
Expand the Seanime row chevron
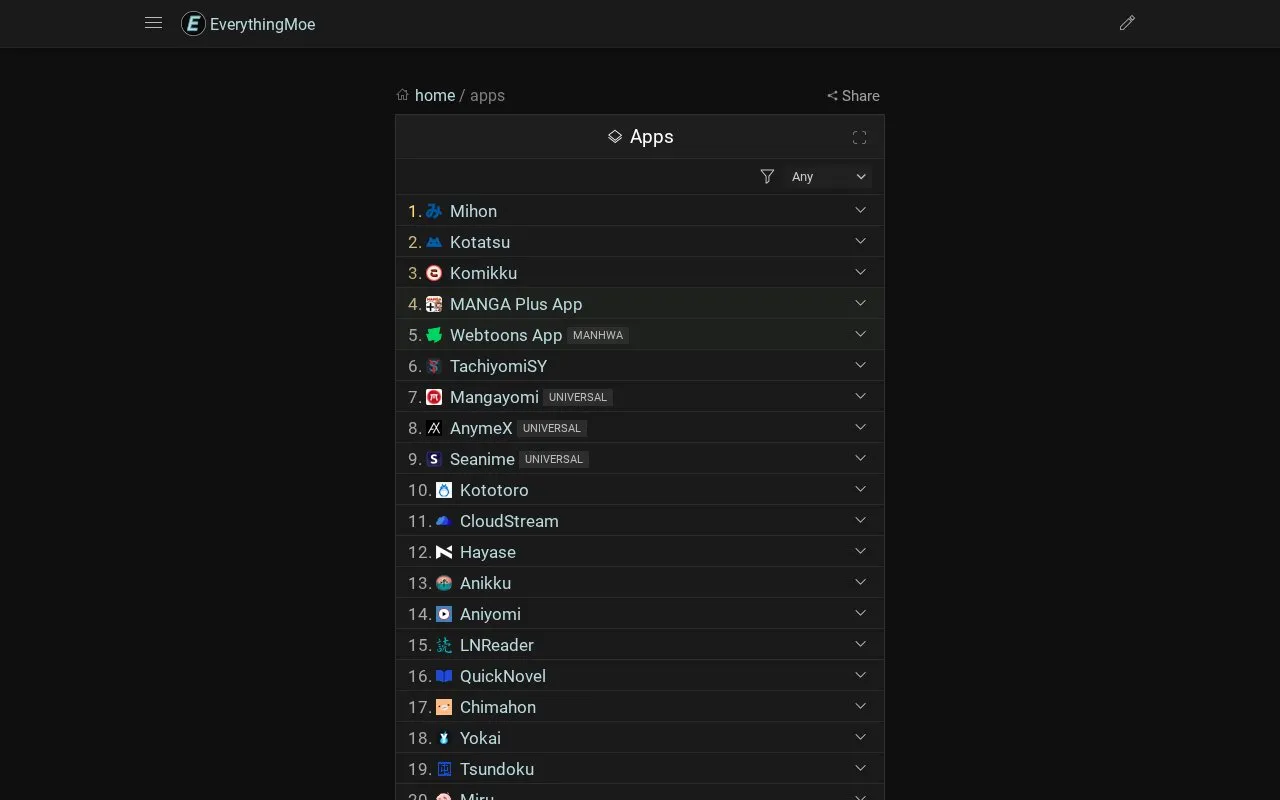860,458
